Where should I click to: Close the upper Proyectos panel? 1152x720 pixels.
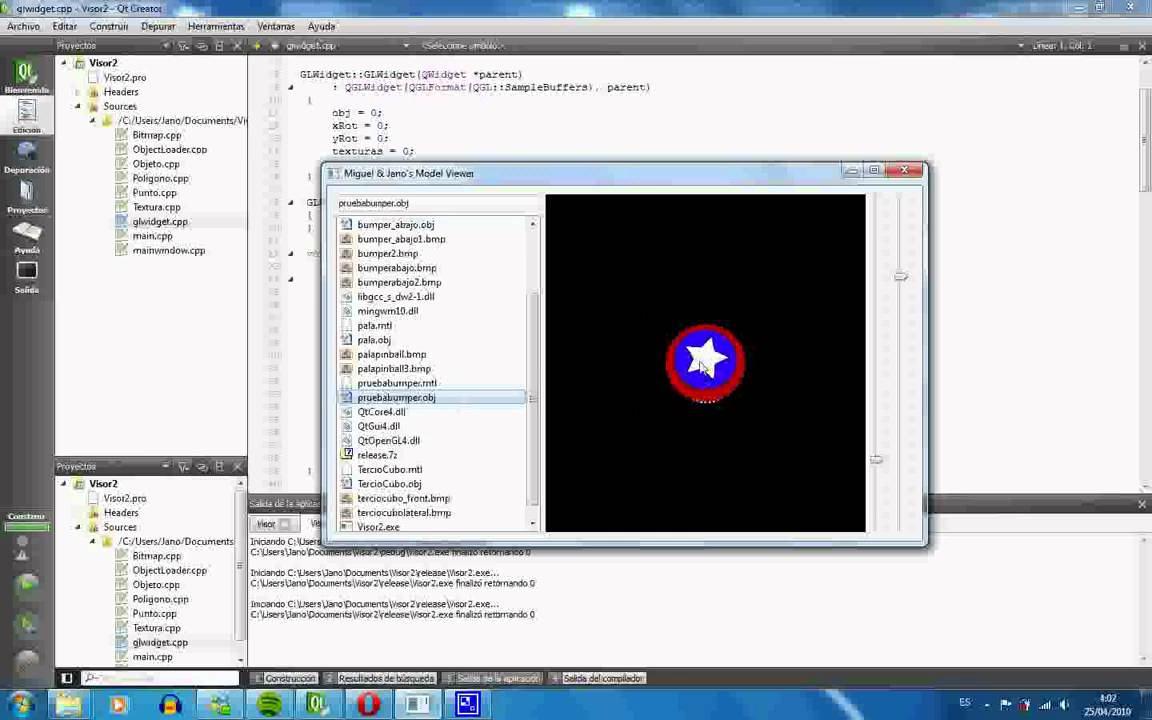237,46
